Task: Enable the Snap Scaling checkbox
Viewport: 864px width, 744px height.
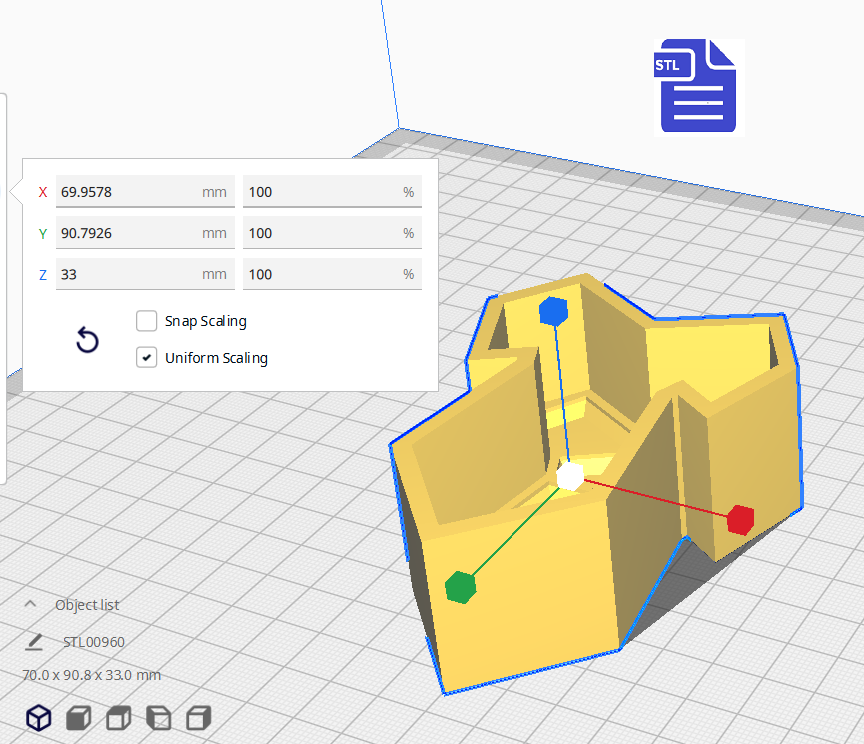Action: coord(147,321)
